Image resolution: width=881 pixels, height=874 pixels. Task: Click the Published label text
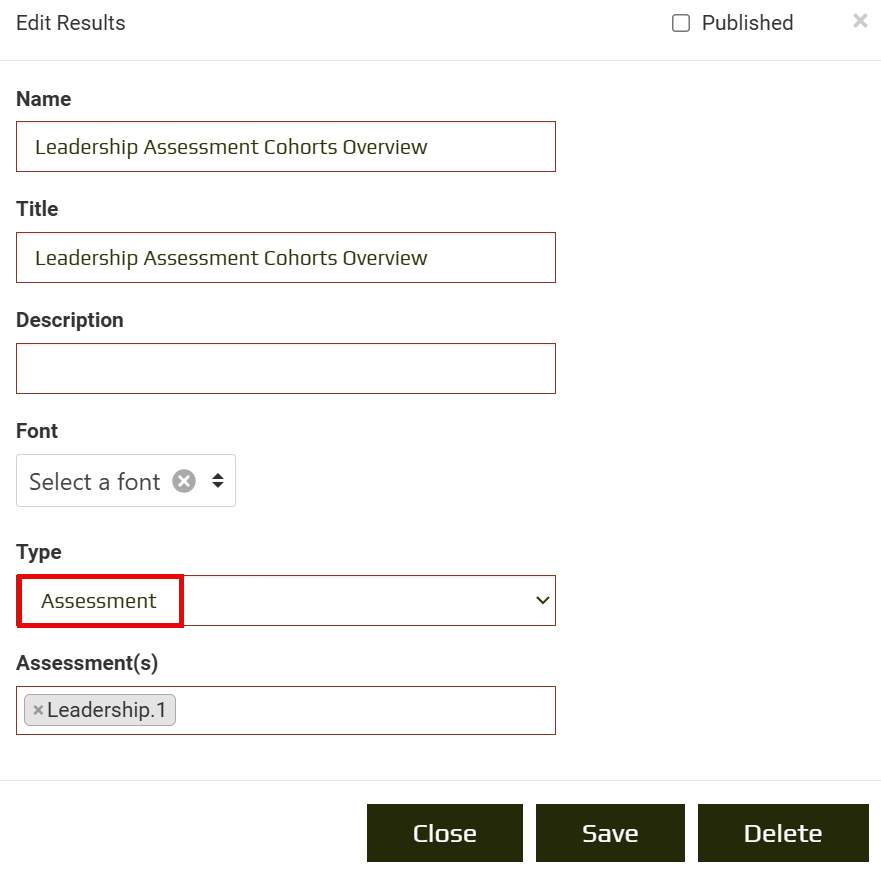(747, 24)
